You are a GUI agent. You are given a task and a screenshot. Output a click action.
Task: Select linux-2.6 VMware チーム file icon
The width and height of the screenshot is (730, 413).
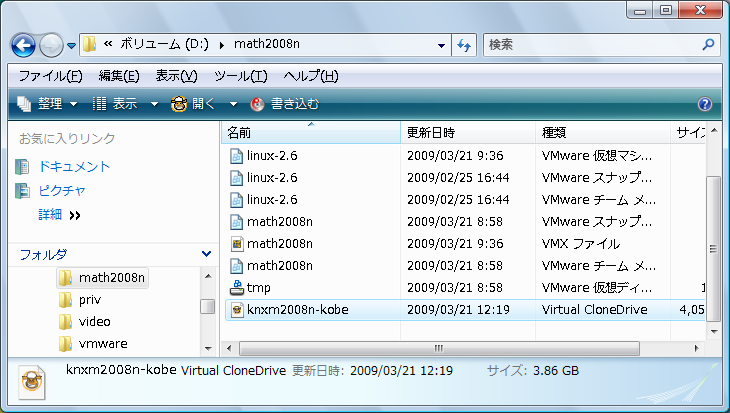[237, 200]
